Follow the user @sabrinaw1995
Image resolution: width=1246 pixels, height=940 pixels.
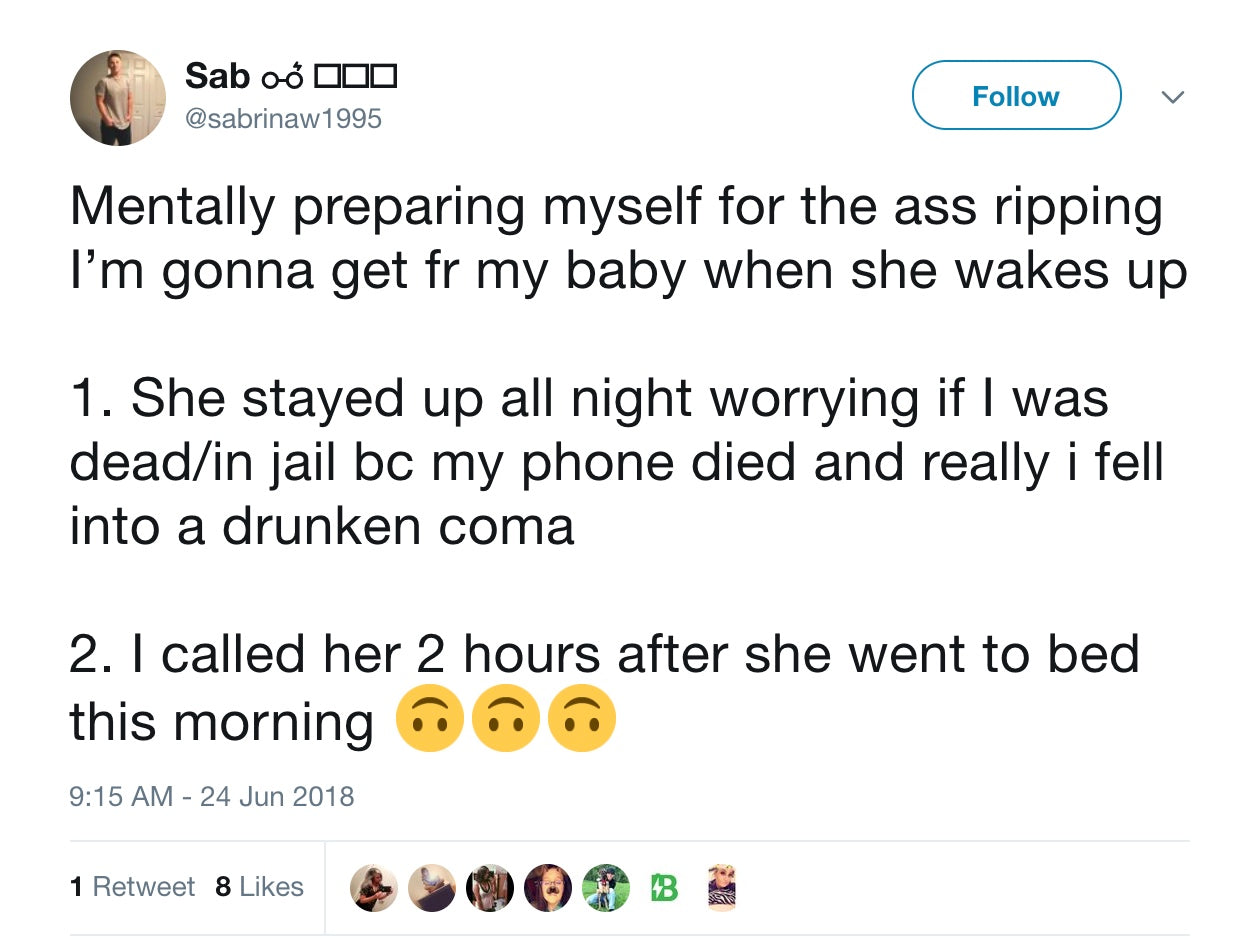pyautogui.click(x=1016, y=96)
